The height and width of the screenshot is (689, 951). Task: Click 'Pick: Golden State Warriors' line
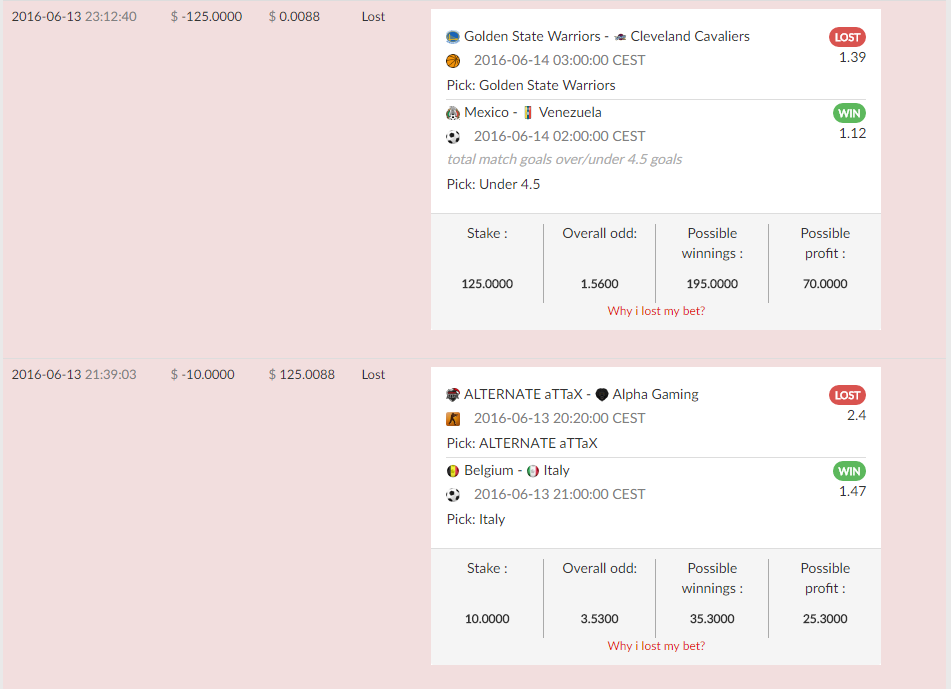(531, 85)
